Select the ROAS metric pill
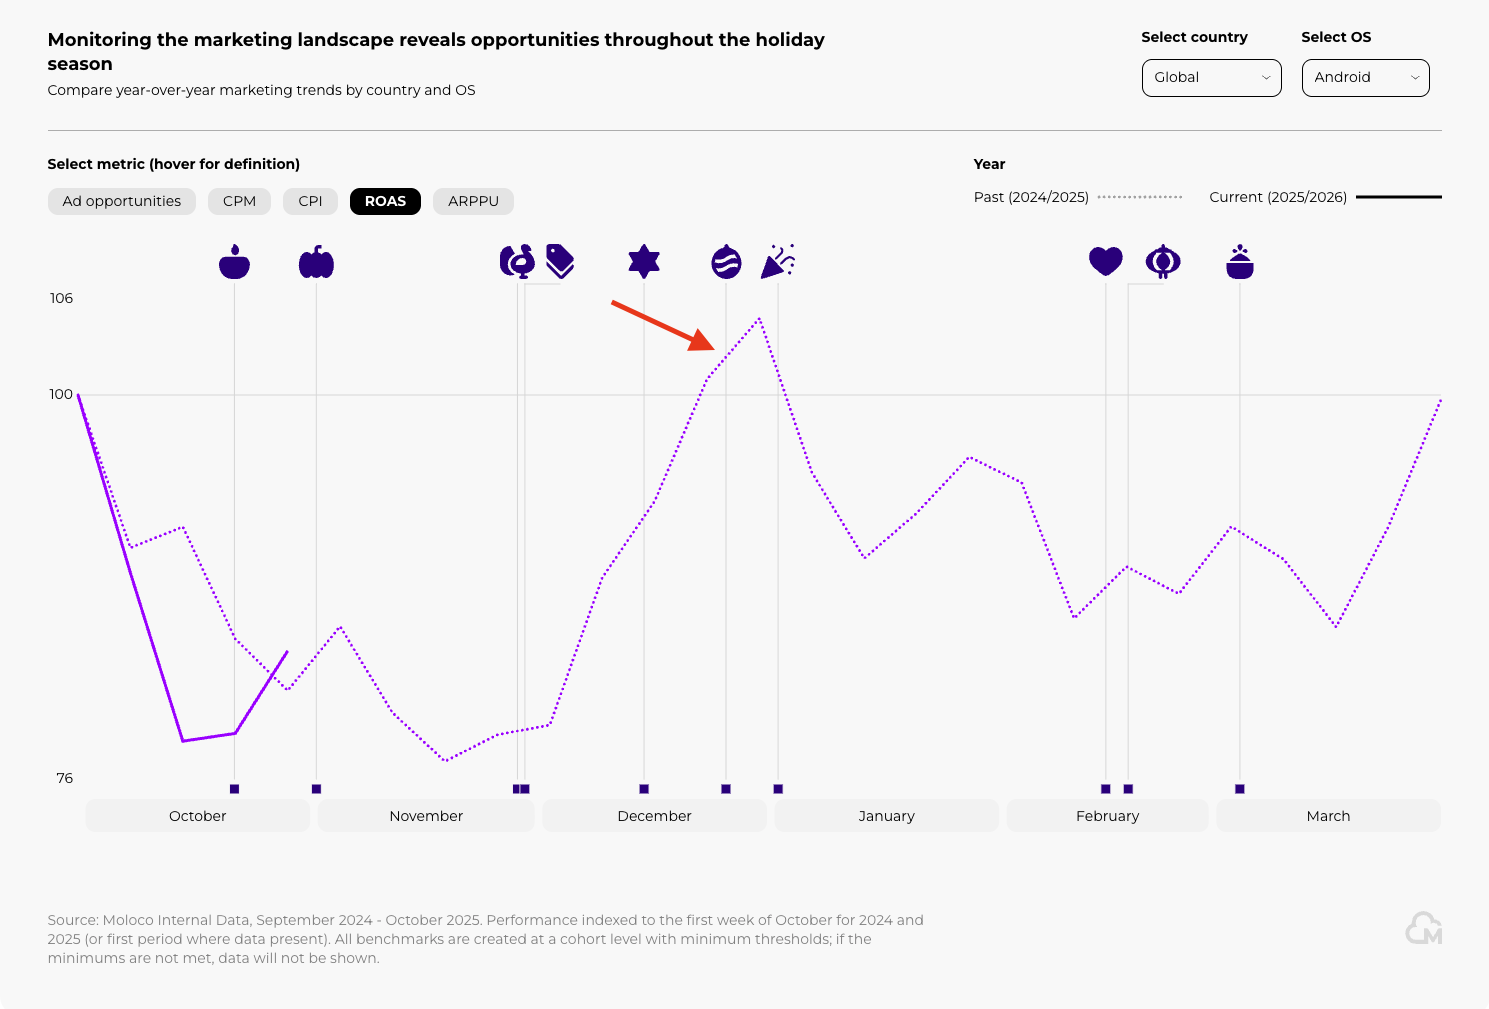Image resolution: width=1489 pixels, height=1009 pixels. (385, 201)
